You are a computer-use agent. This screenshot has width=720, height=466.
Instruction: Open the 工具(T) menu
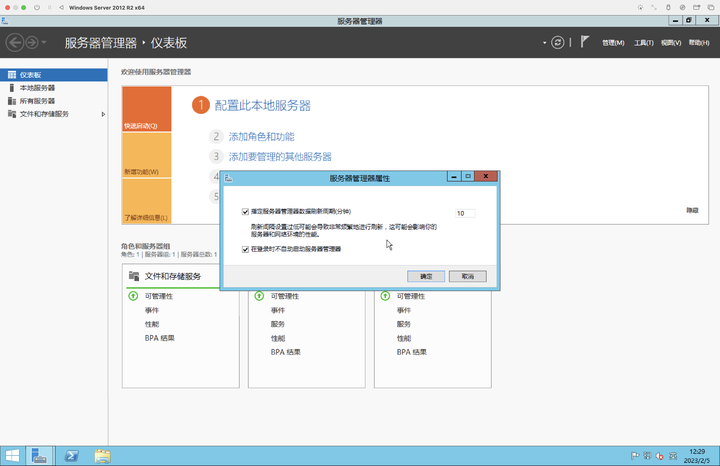pyautogui.click(x=643, y=43)
